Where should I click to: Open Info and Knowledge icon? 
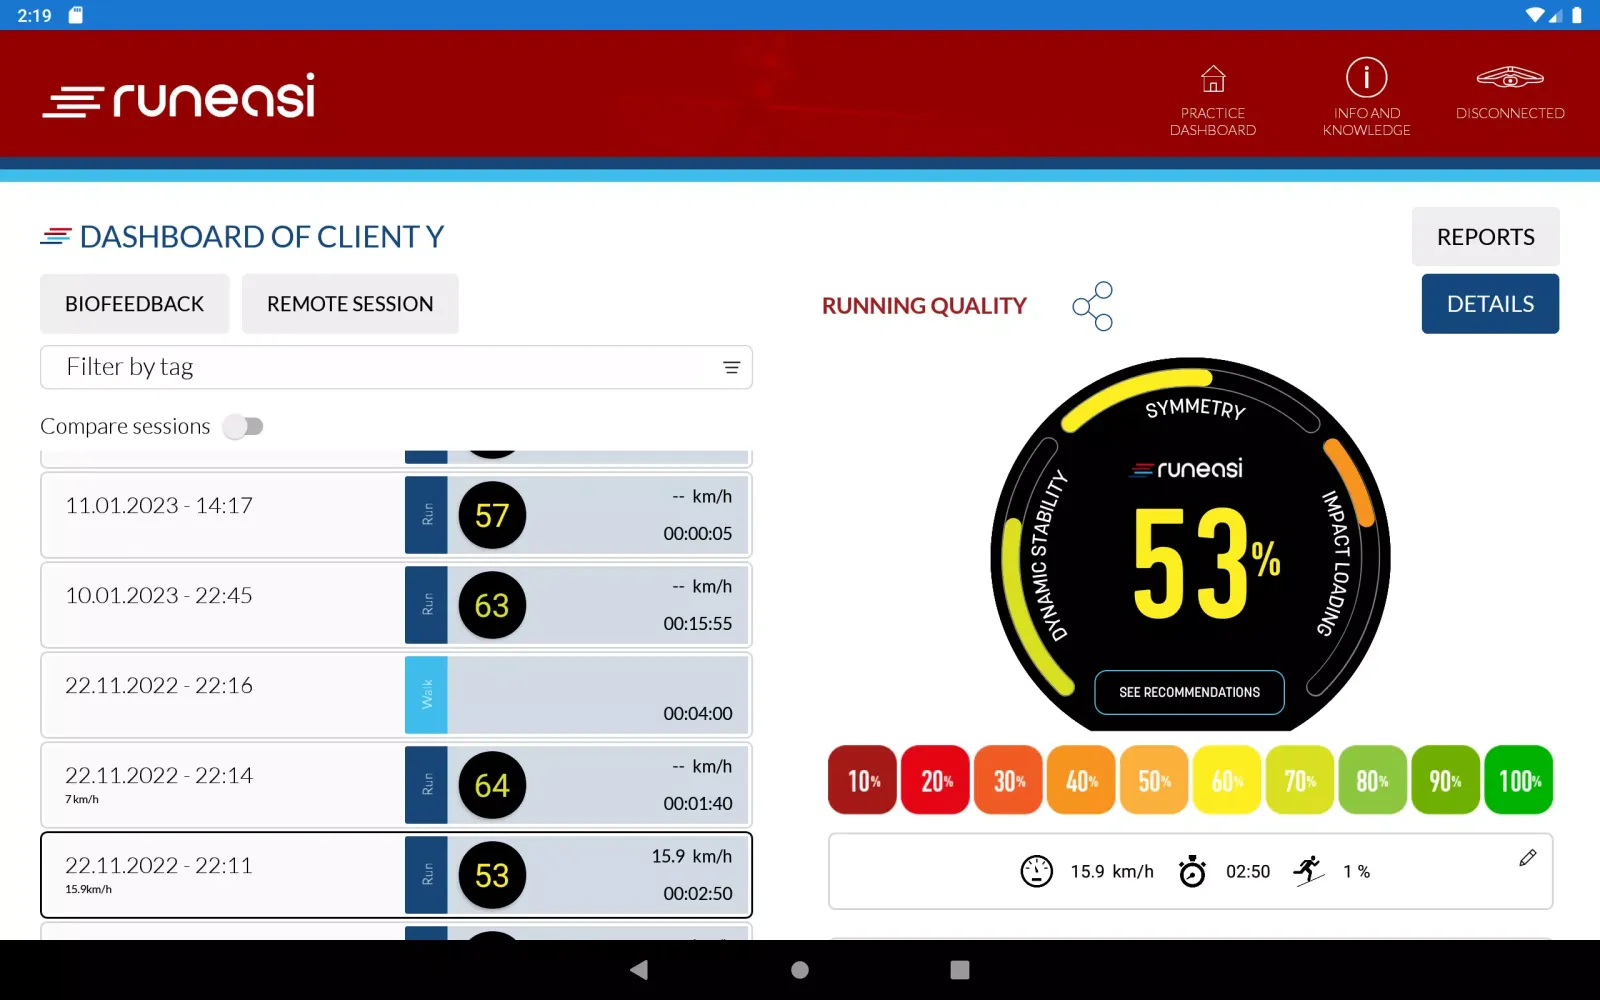tap(1366, 77)
